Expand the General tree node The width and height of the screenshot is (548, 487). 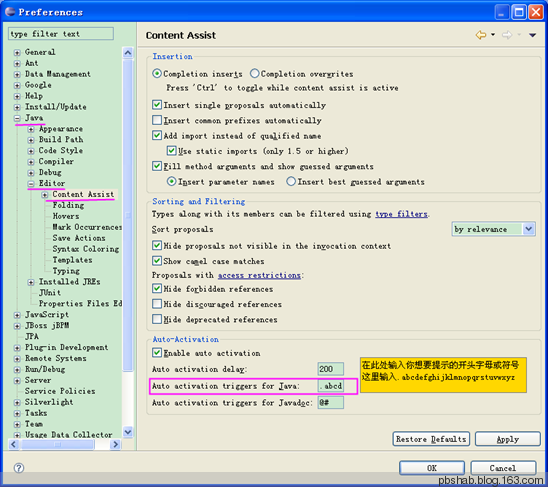coord(17,52)
